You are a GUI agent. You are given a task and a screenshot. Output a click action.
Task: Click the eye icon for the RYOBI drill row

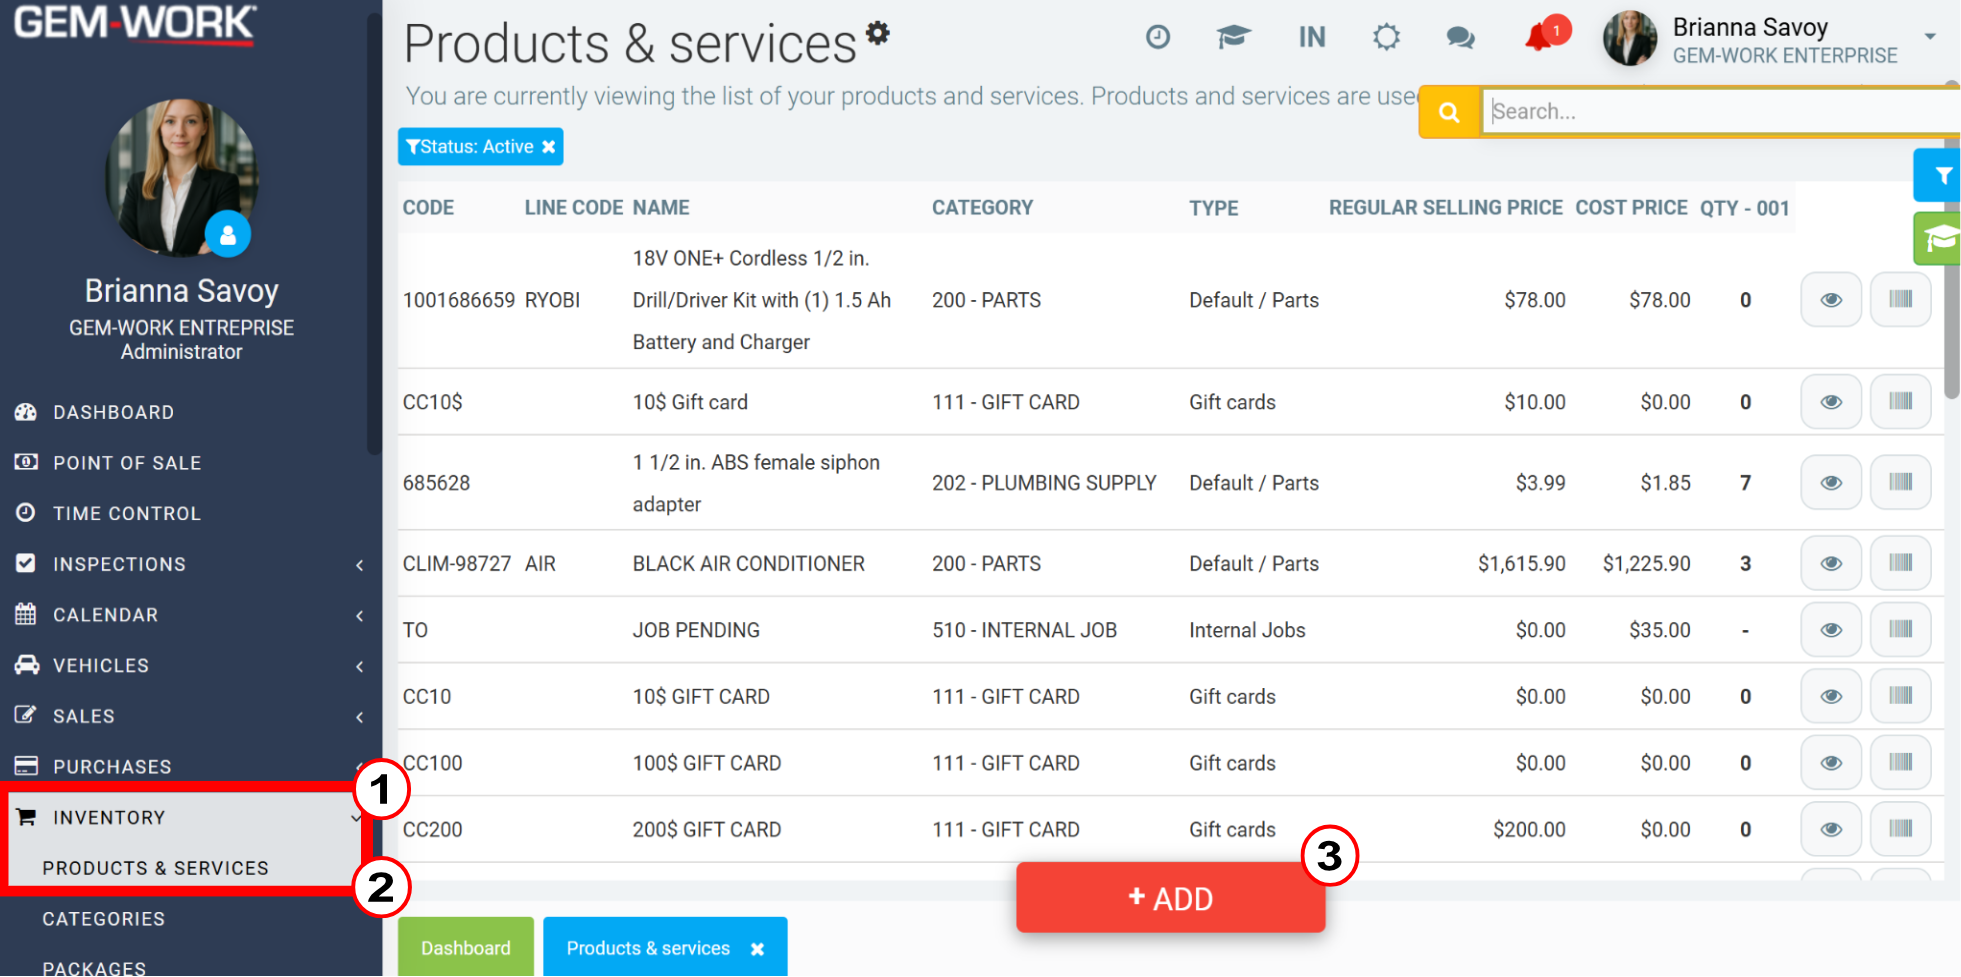tap(1831, 300)
